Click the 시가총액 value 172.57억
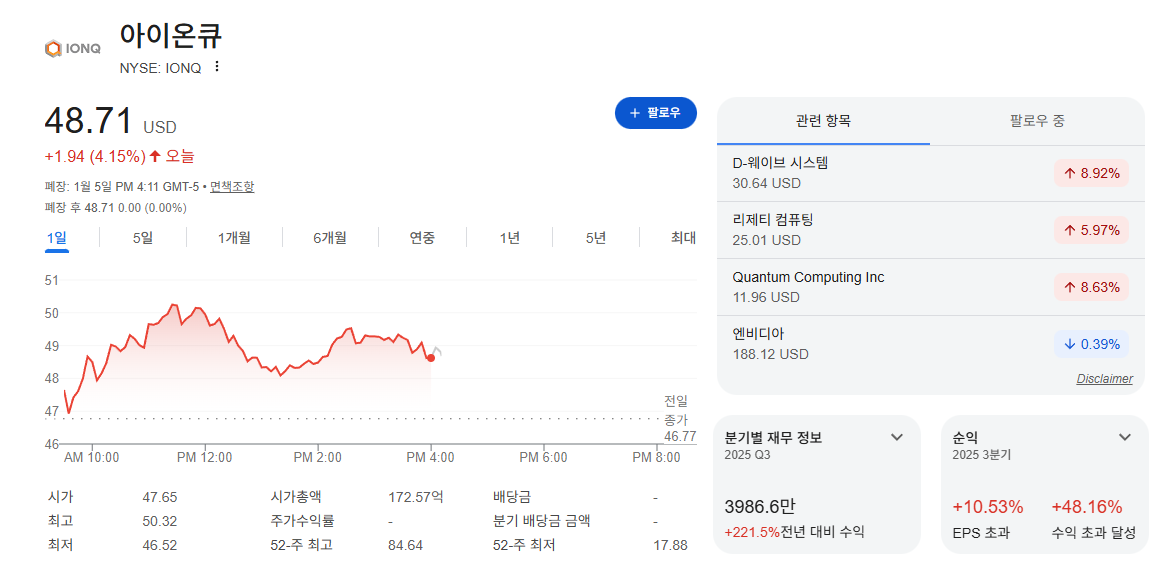Screen dimensions: 1168x574 tap(416, 497)
